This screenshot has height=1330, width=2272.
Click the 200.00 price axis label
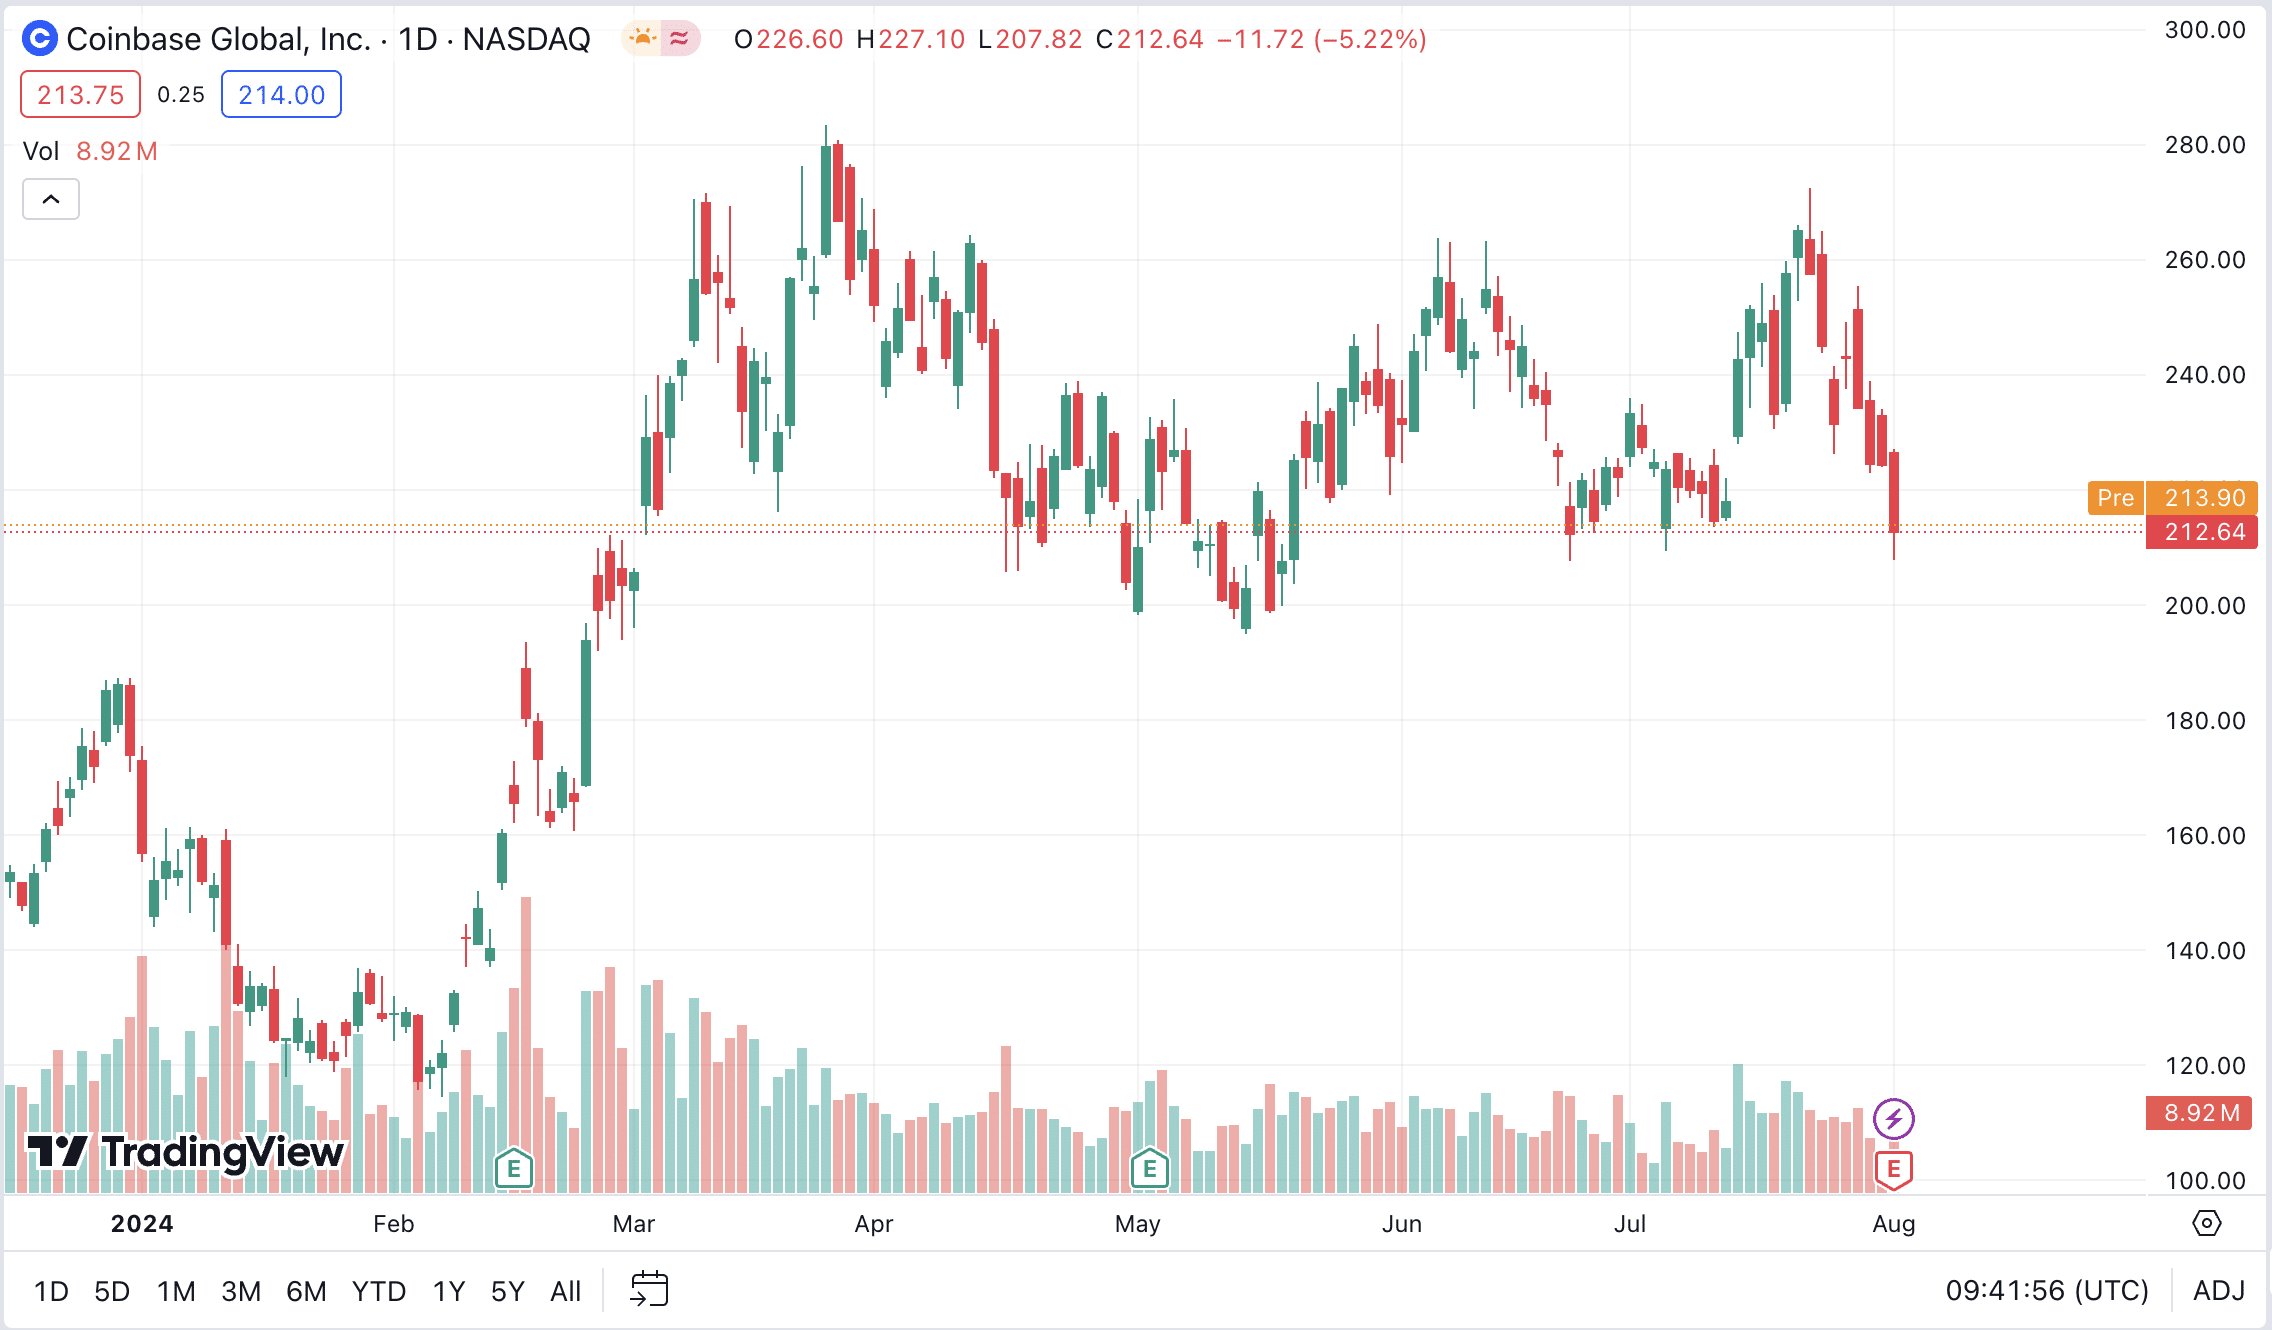2205,605
